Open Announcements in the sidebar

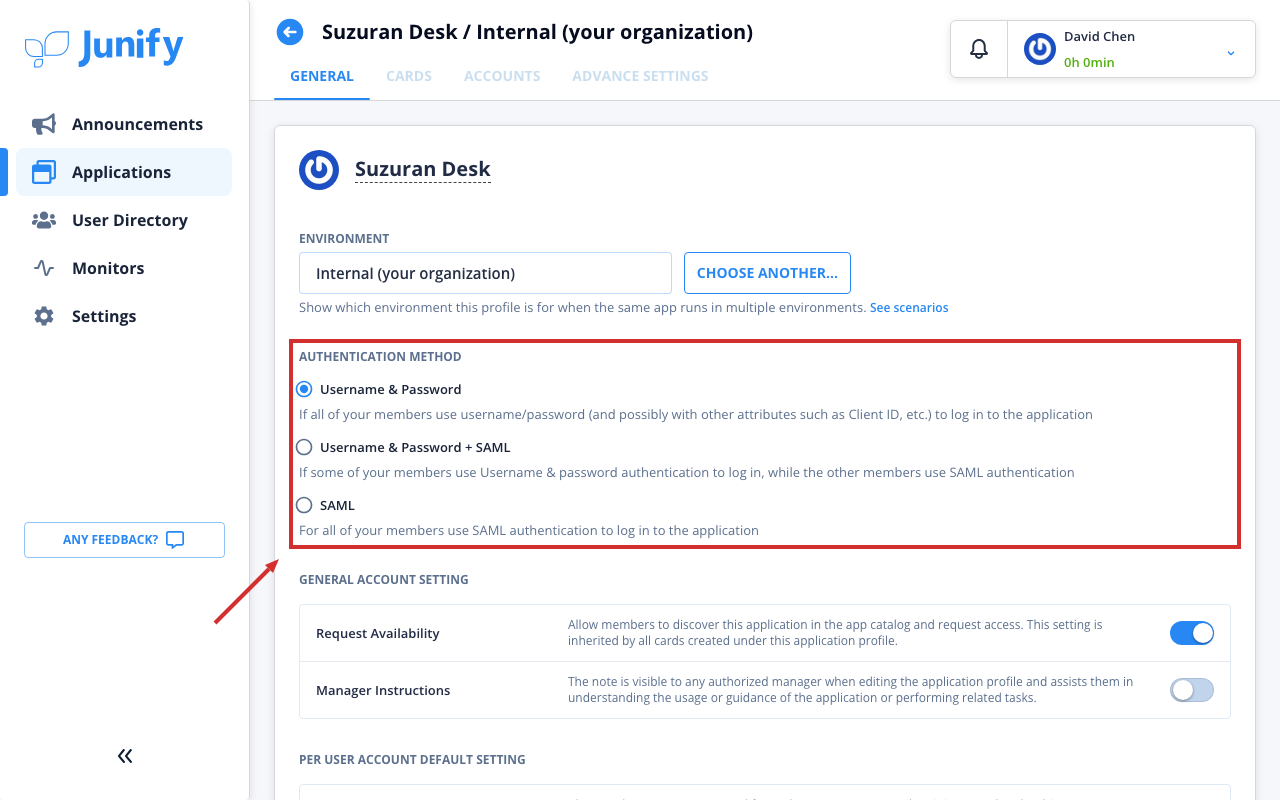point(124,124)
